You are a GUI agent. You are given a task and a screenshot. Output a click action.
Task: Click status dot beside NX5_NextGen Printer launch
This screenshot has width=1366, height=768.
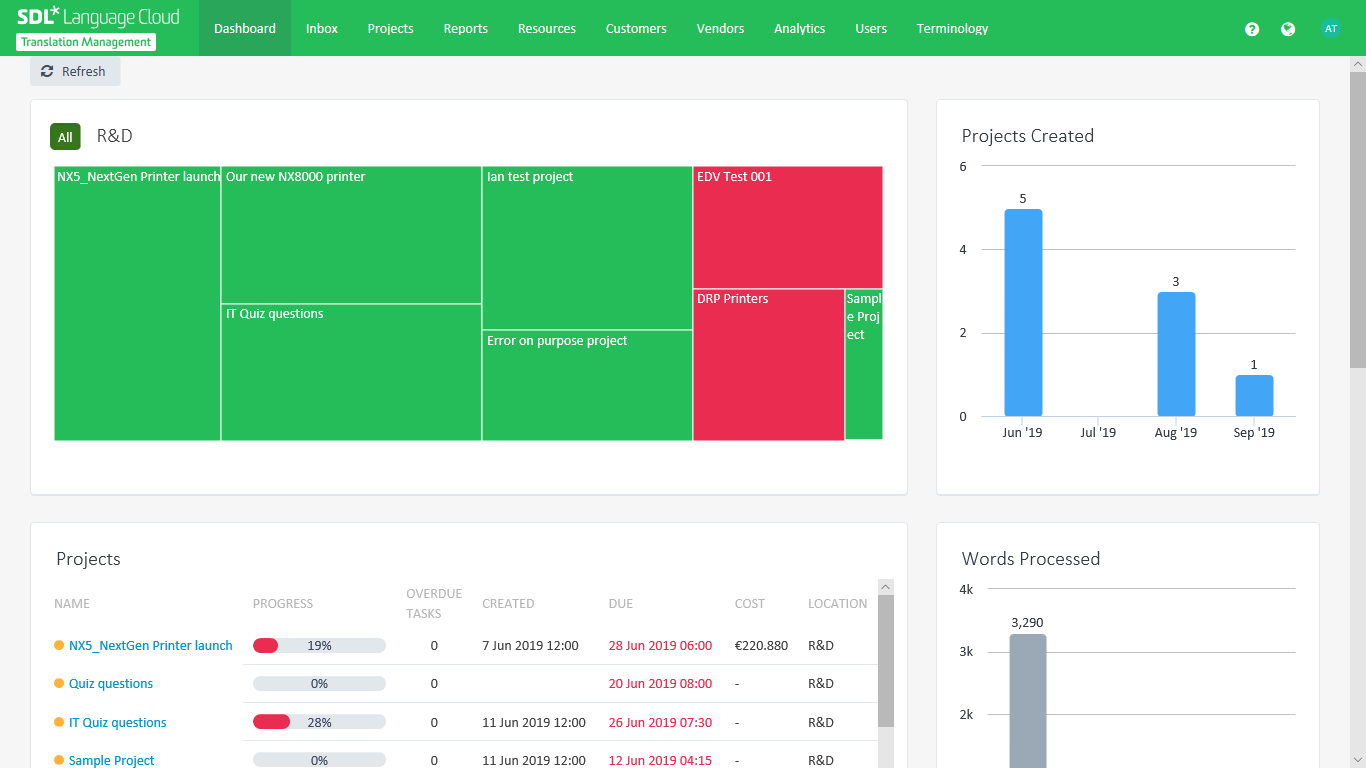[59, 646]
